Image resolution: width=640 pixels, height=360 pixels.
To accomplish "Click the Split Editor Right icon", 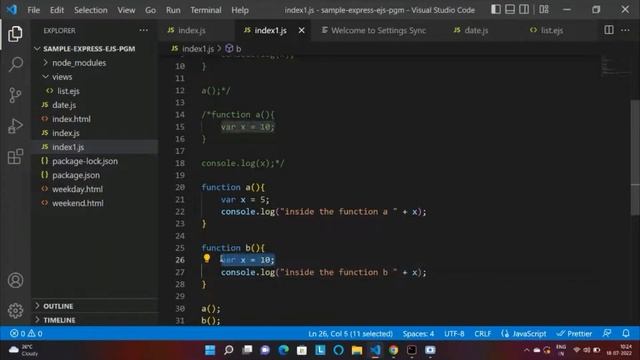I will 609,30.
